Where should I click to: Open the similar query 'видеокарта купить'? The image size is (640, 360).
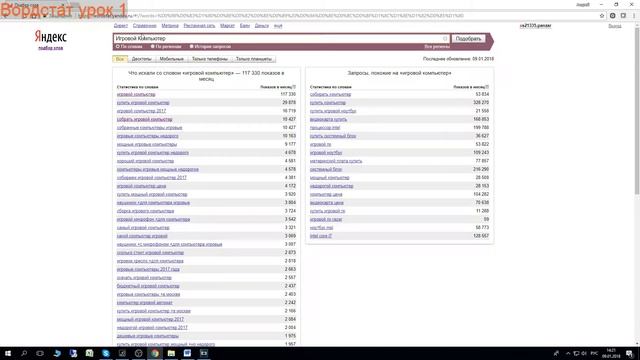click(329, 120)
